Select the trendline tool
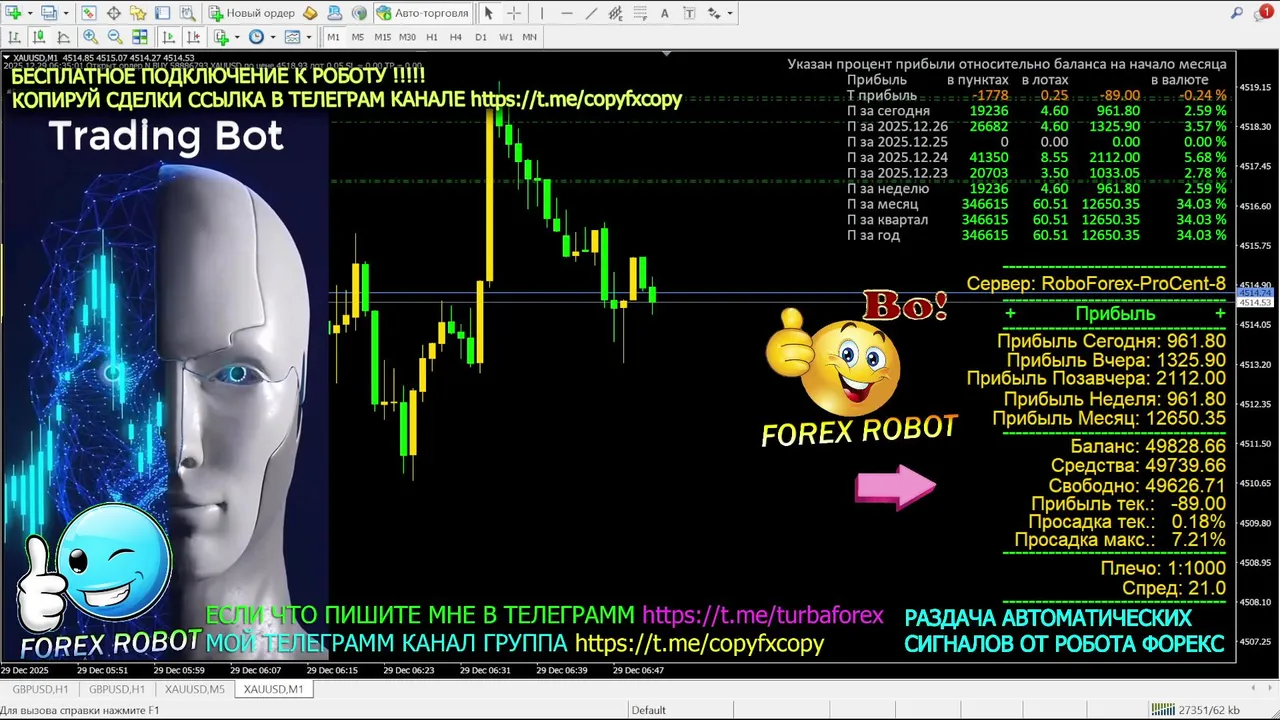1280x720 pixels. (x=591, y=13)
